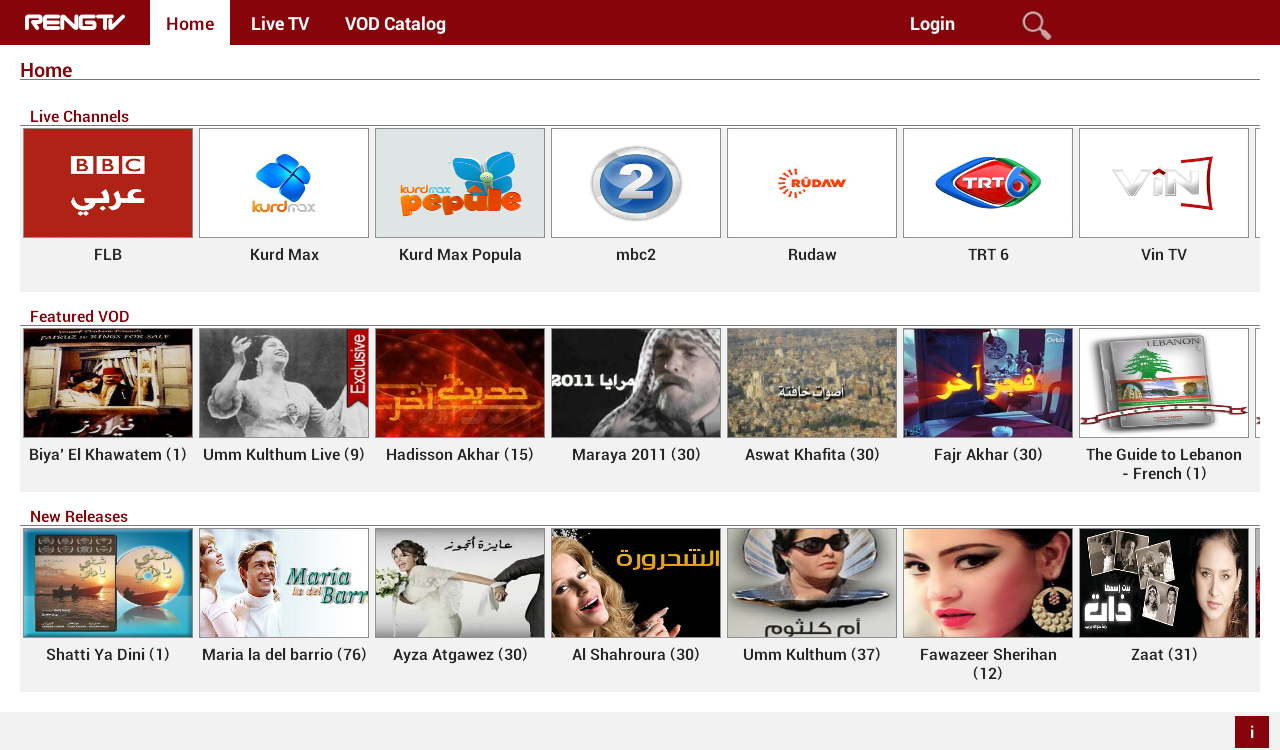This screenshot has width=1280, height=750.
Task: Open the Aswat Khafita thumbnail
Action: point(812,383)
